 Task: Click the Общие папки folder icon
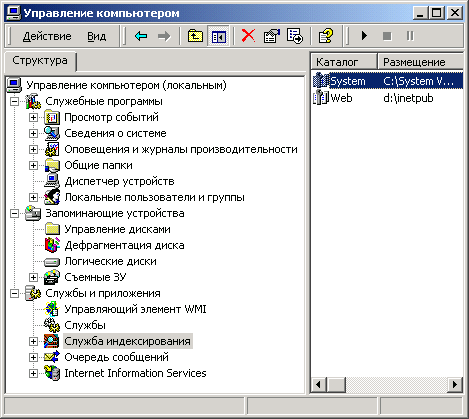[x=52, y=165]
